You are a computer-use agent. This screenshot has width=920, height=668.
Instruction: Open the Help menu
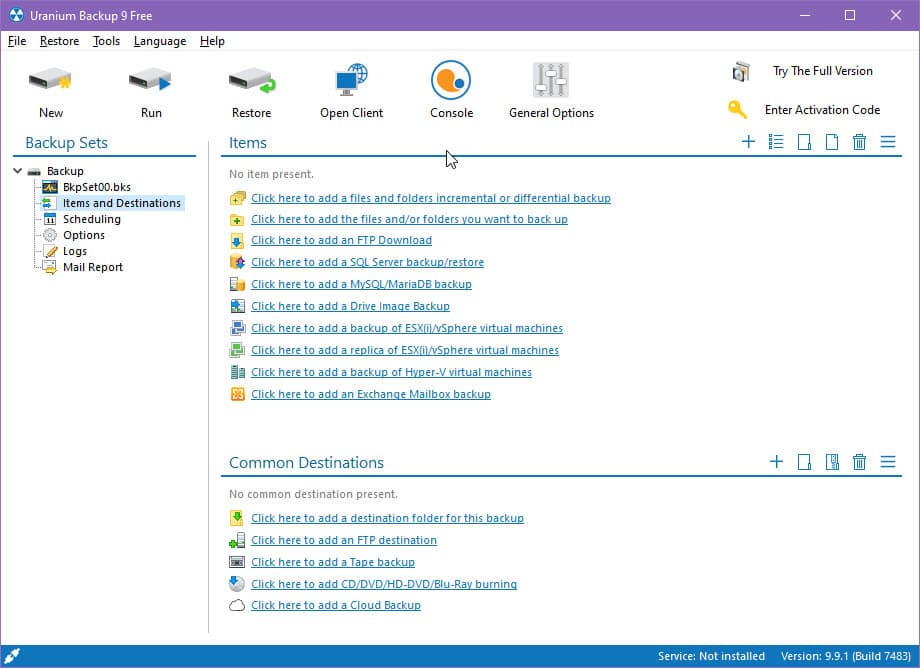212,41
